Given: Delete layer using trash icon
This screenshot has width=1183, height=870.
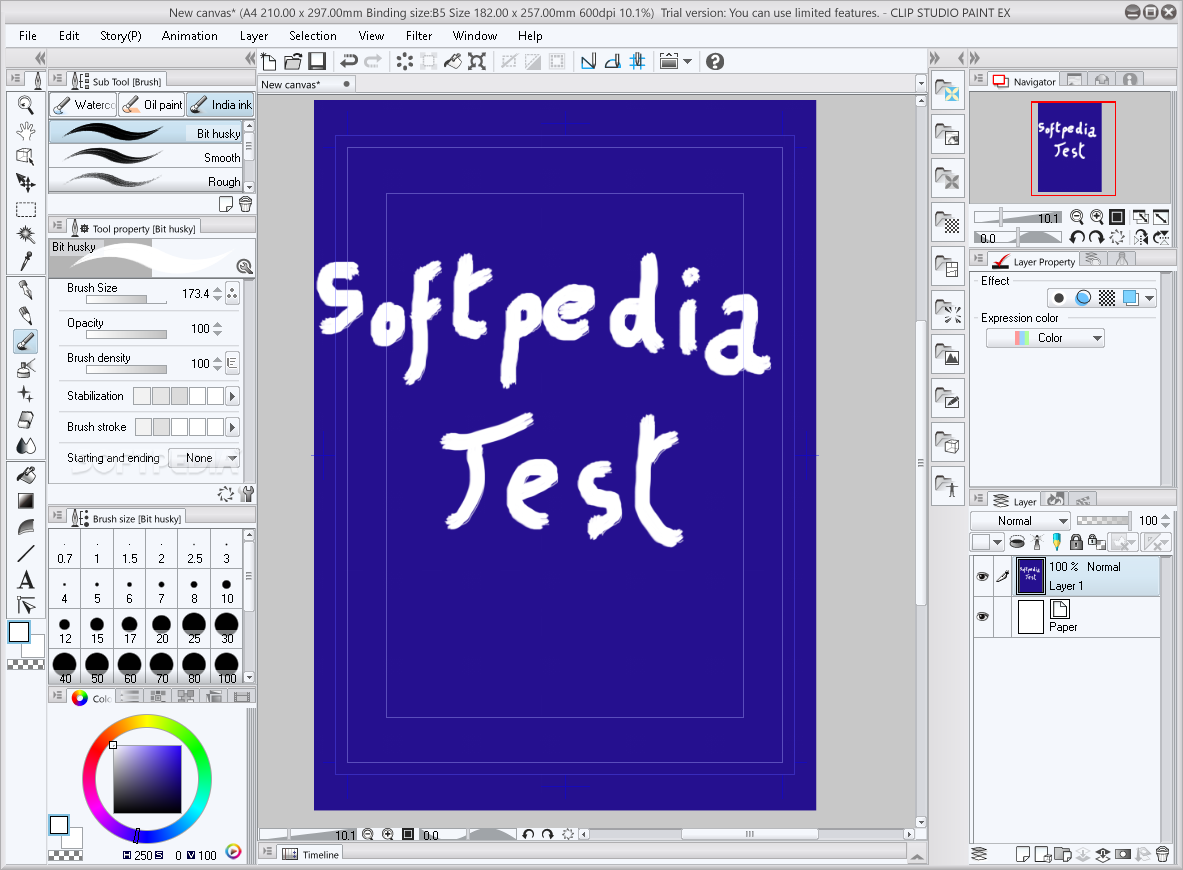Looking at the screenshot, I should tap(1163, 854).
